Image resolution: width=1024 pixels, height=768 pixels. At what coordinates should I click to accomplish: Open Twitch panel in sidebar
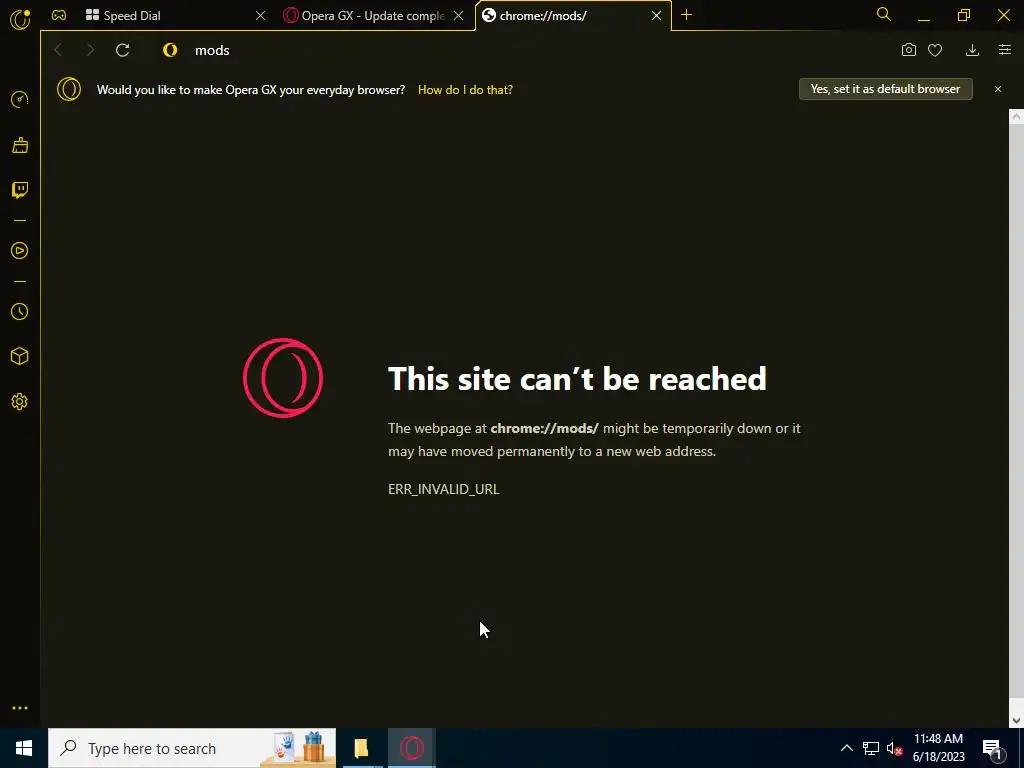[x=20, y=190]
